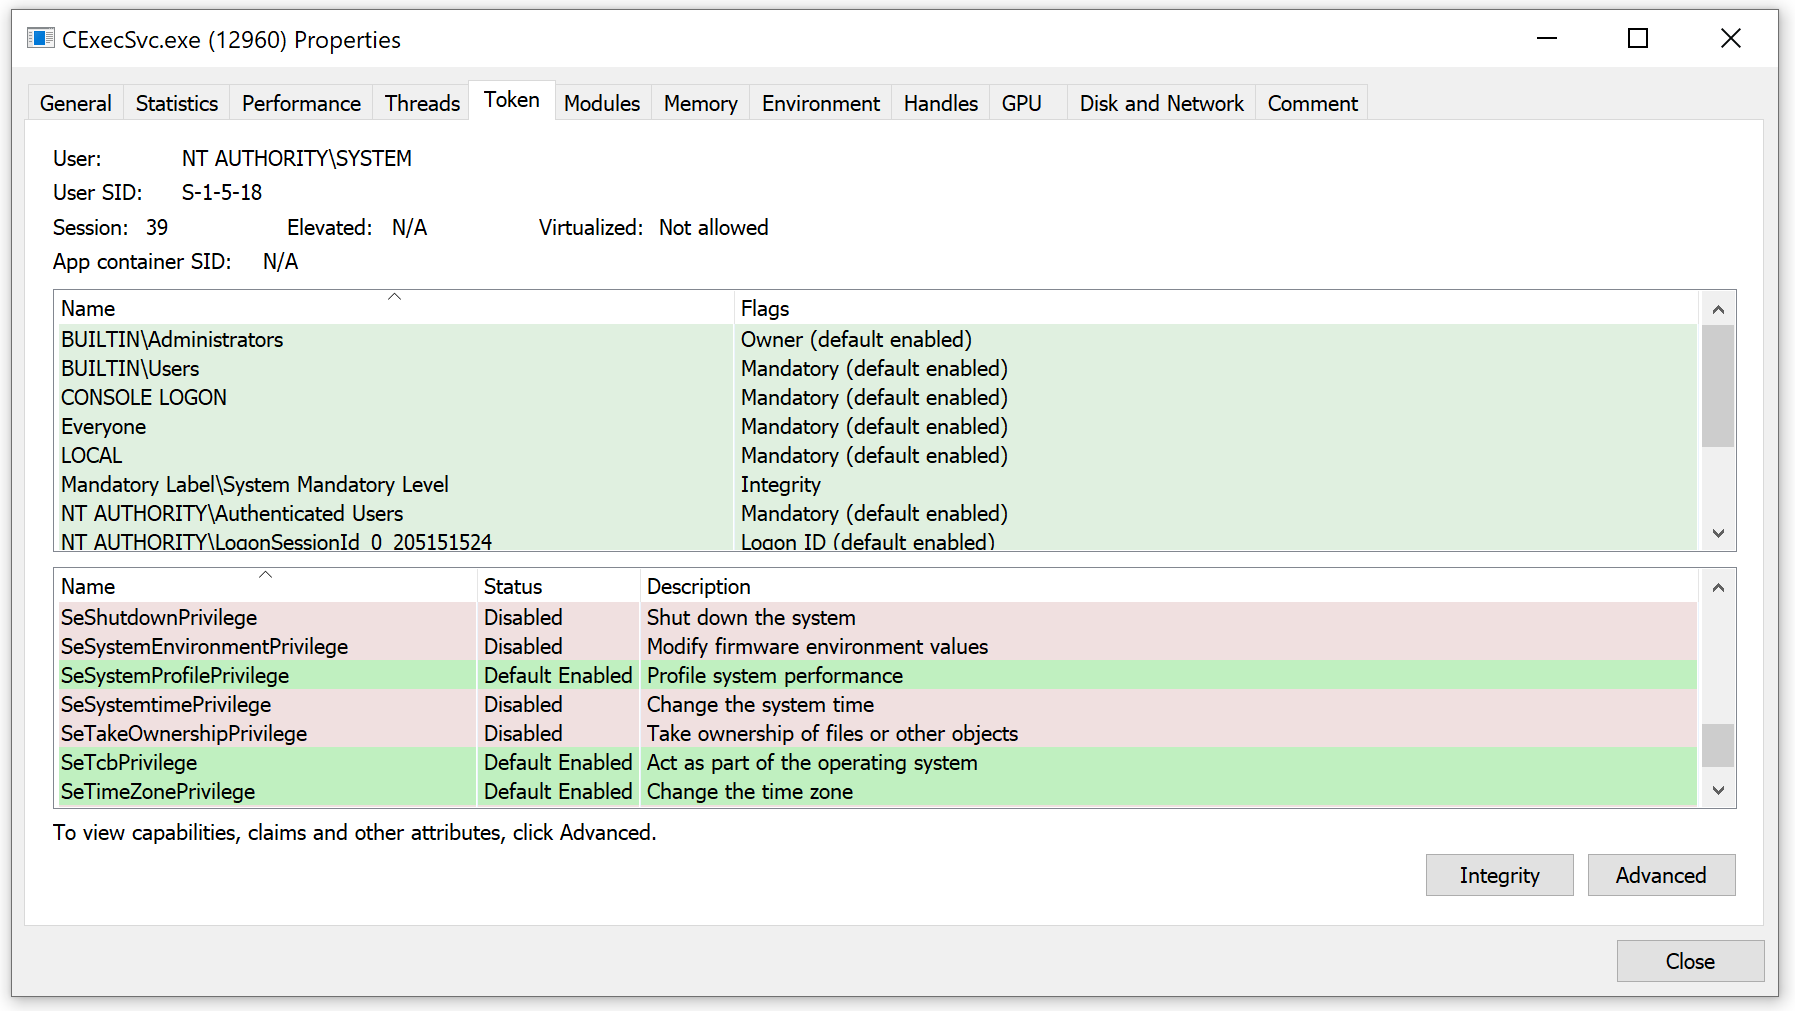
Task: Sort privileges by Status column header
Action: [559, 586]
